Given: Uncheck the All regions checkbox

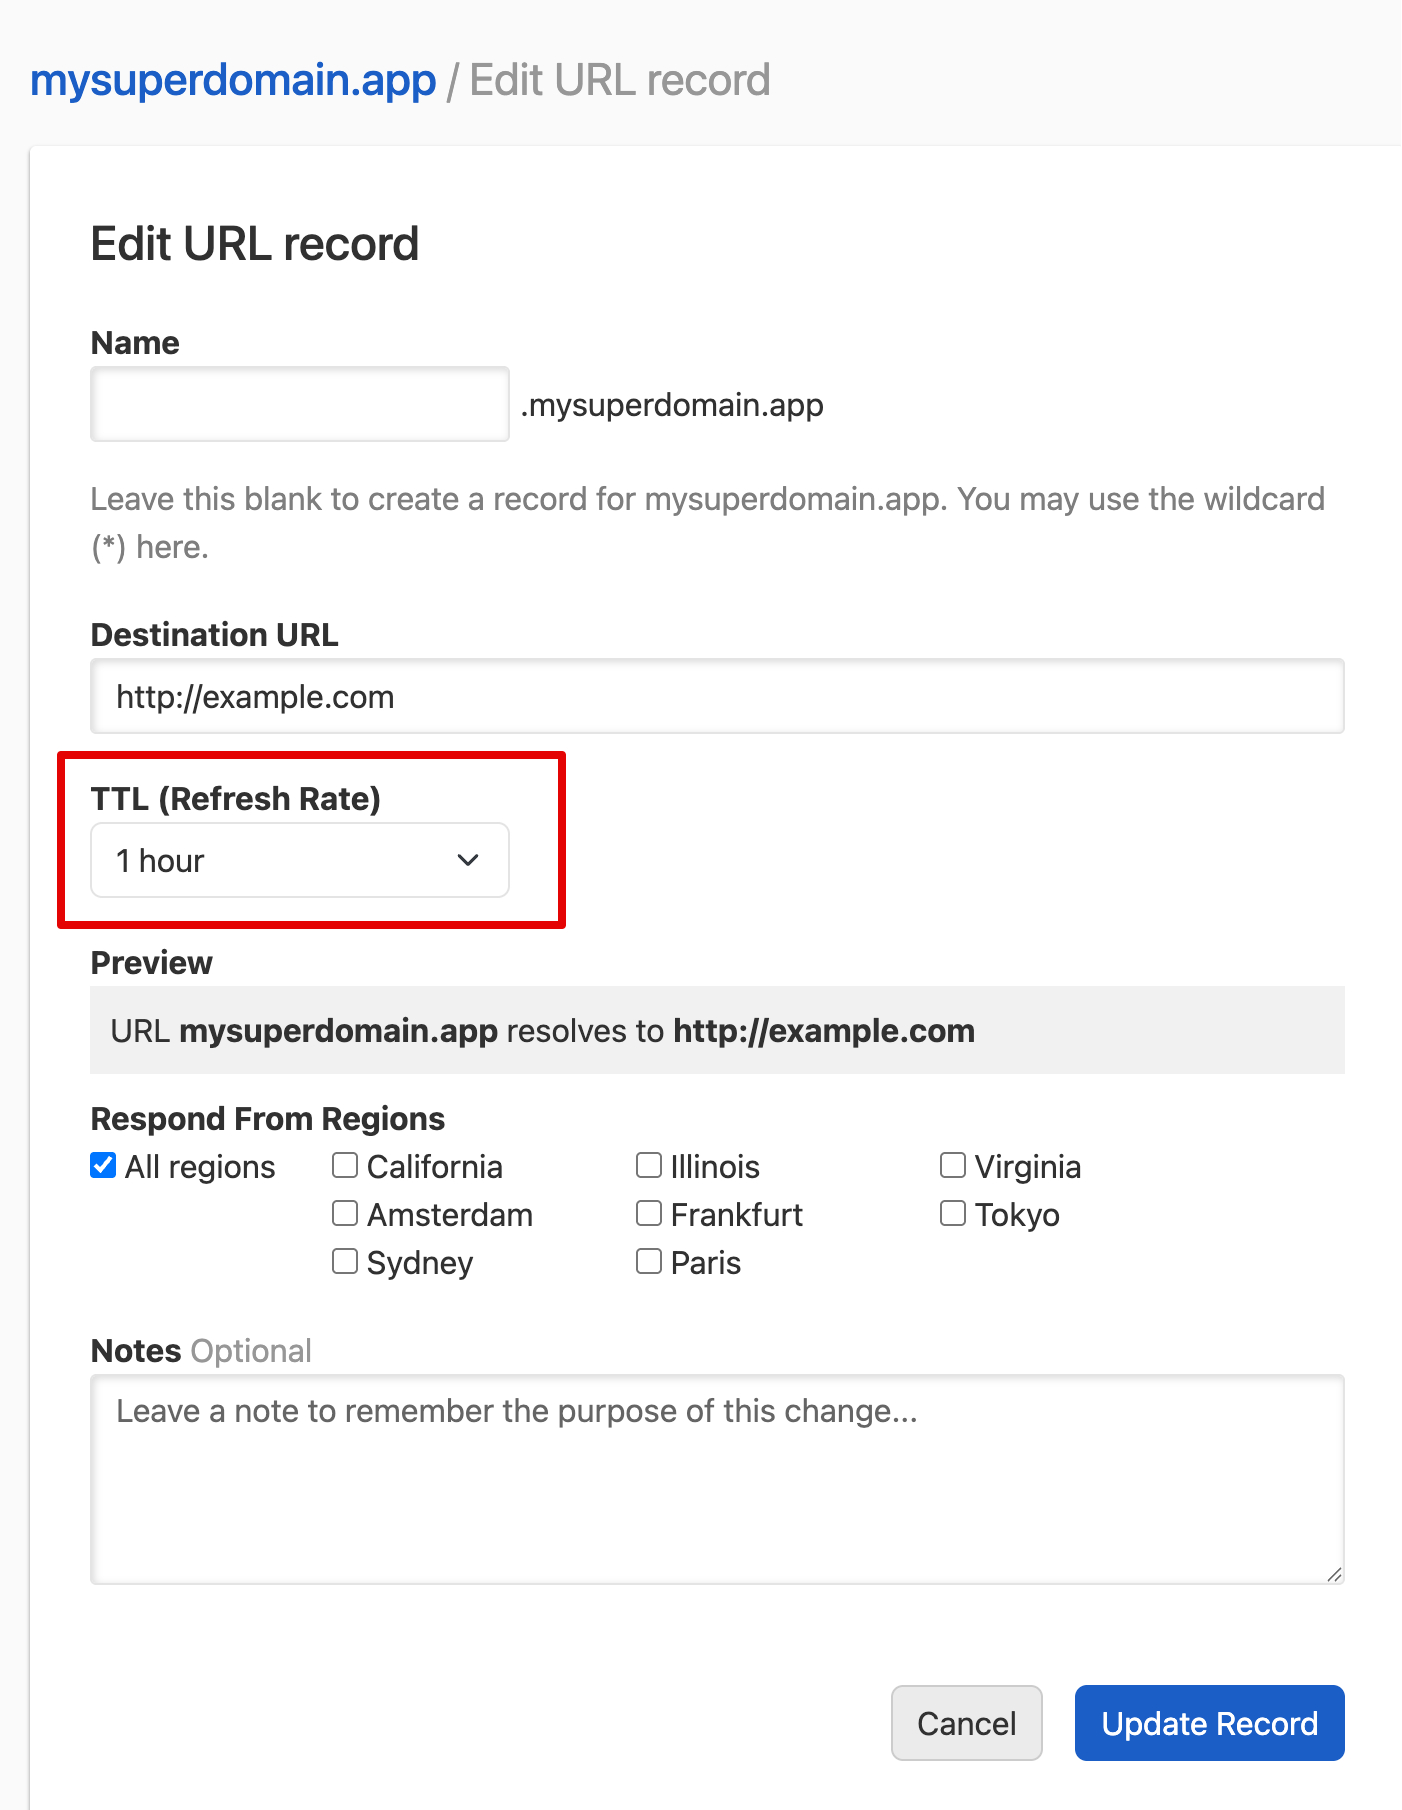Looking at the screenshot, I should [101, 1164].
